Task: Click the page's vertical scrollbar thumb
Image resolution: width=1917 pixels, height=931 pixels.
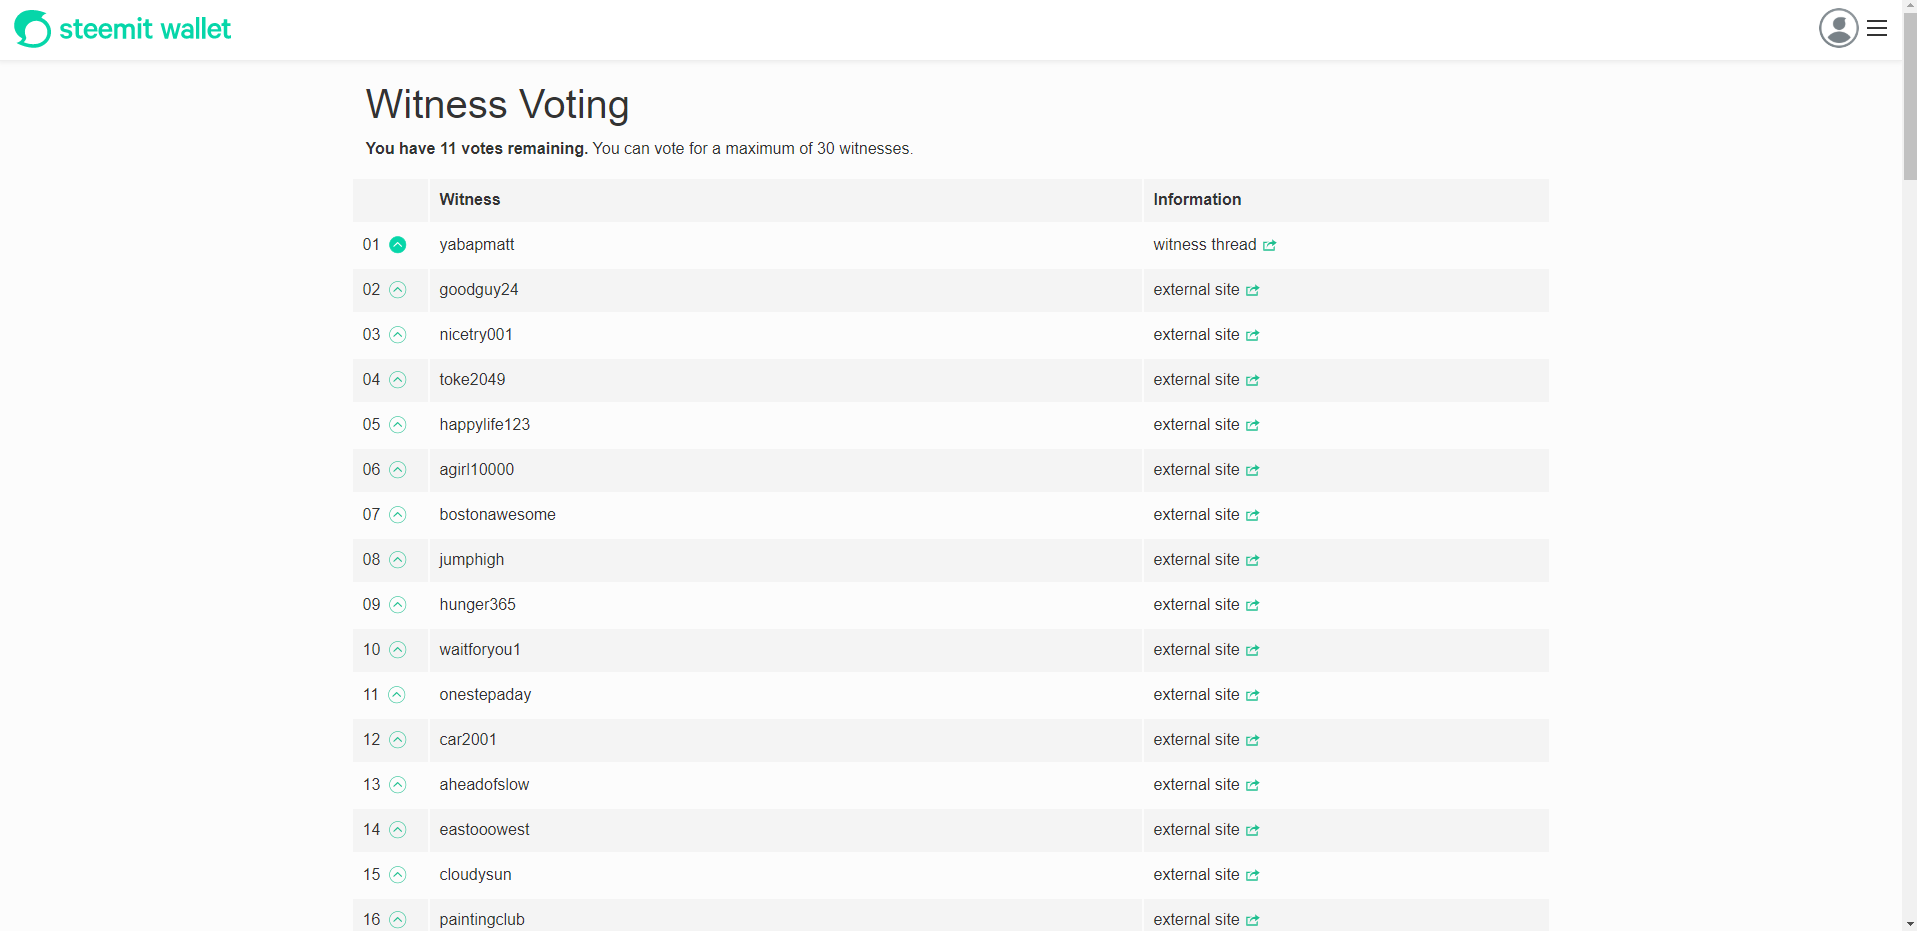Action: tap(1909, 100)
